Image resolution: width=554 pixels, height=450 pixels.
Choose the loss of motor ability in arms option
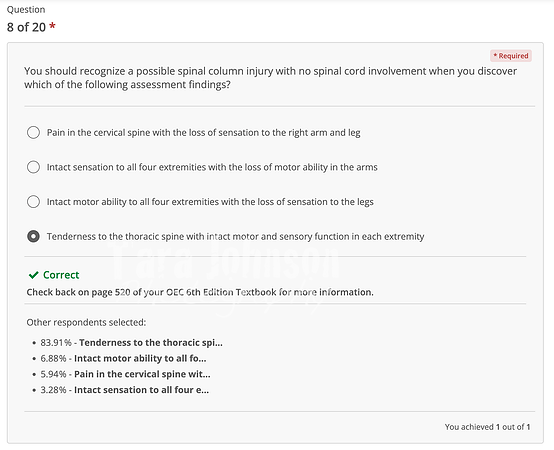[33, 167]
